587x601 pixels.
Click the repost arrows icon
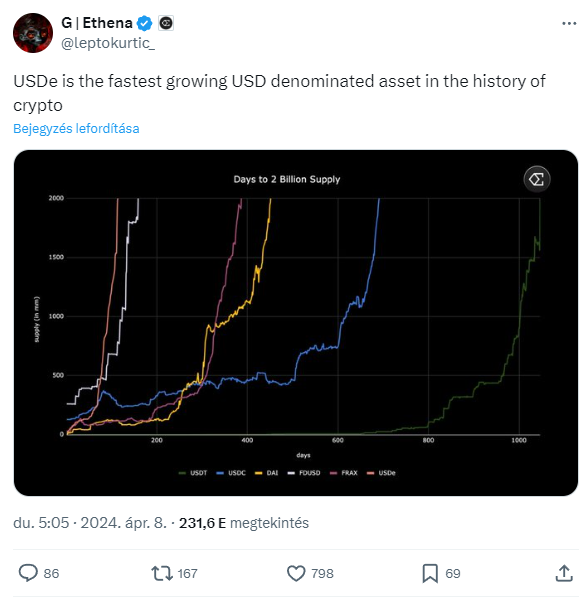(x=162, y=573)
